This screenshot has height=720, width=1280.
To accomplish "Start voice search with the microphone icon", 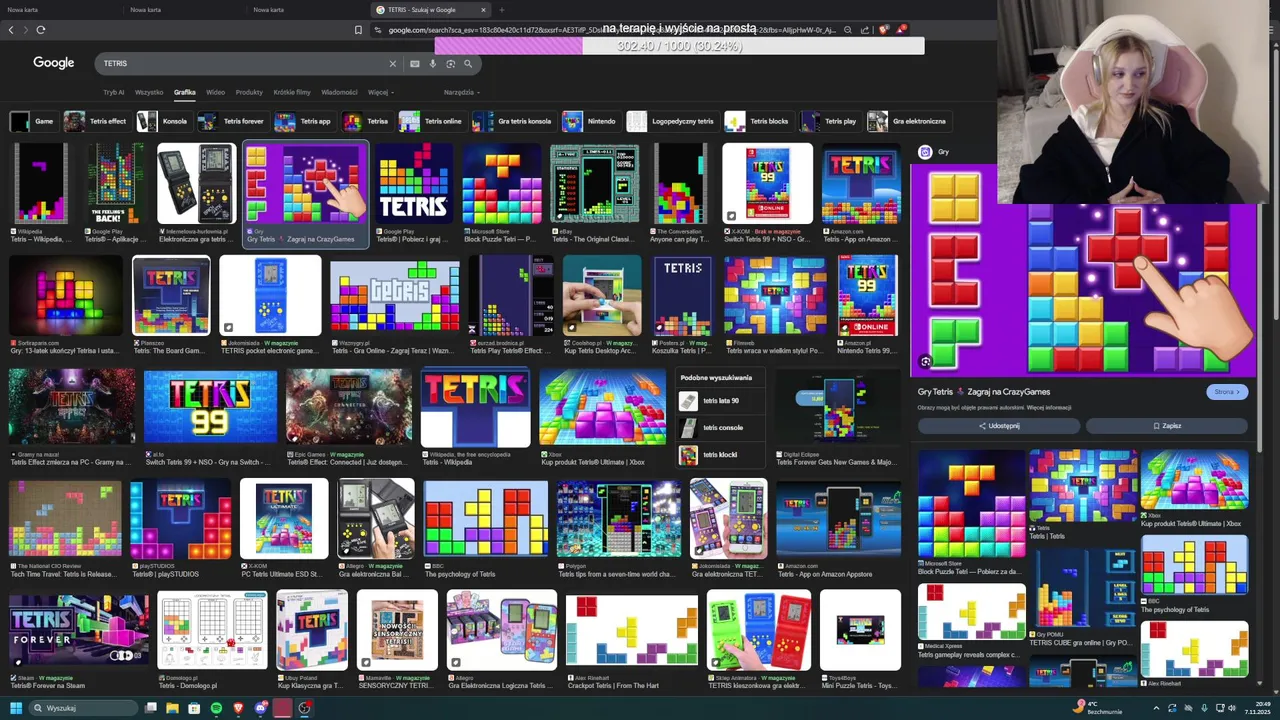I will [433, 63].
